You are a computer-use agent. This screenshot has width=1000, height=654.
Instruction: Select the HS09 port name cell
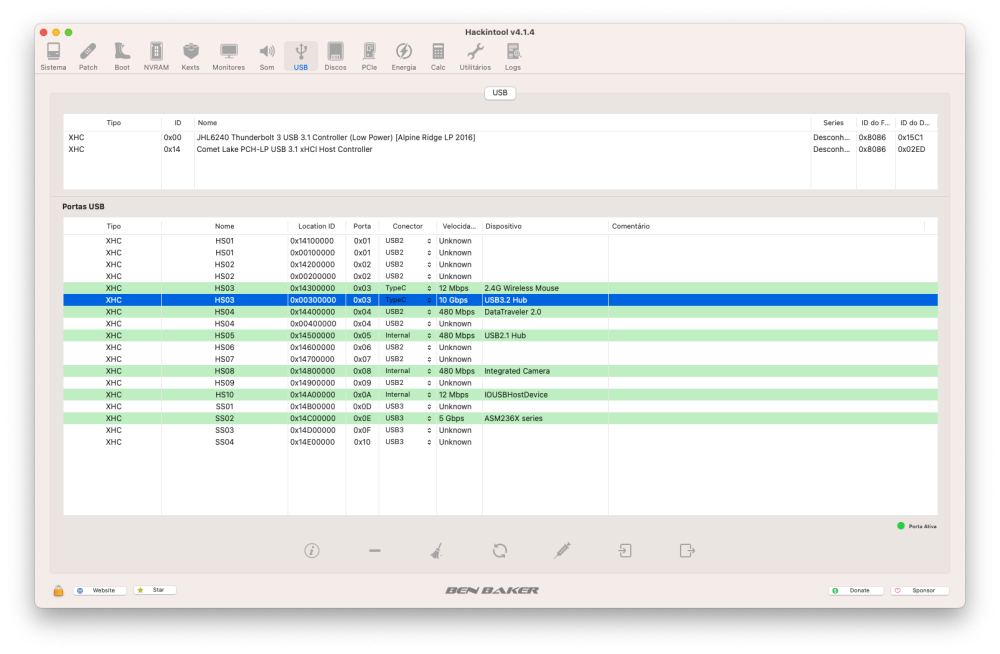pos(224,383)
